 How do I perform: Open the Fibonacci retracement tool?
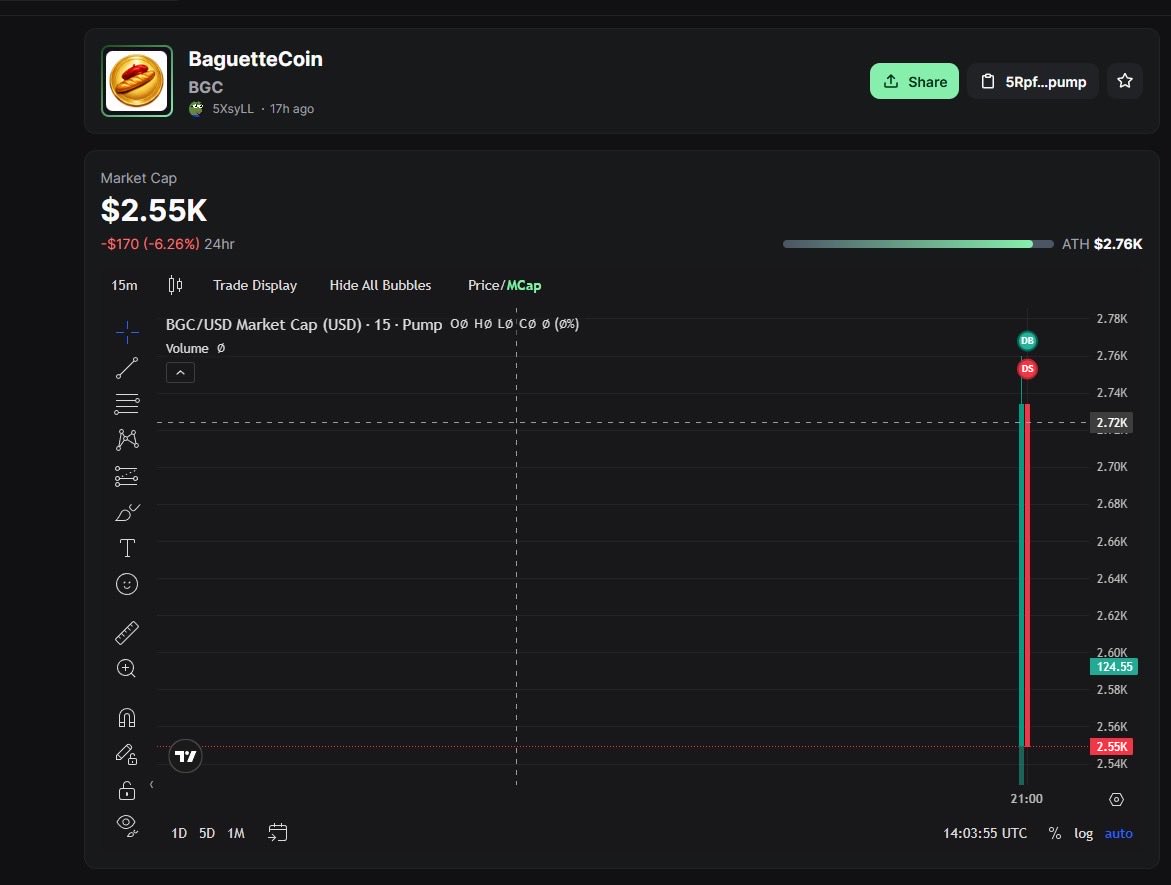pyautogui.click(x=127, y=404)
